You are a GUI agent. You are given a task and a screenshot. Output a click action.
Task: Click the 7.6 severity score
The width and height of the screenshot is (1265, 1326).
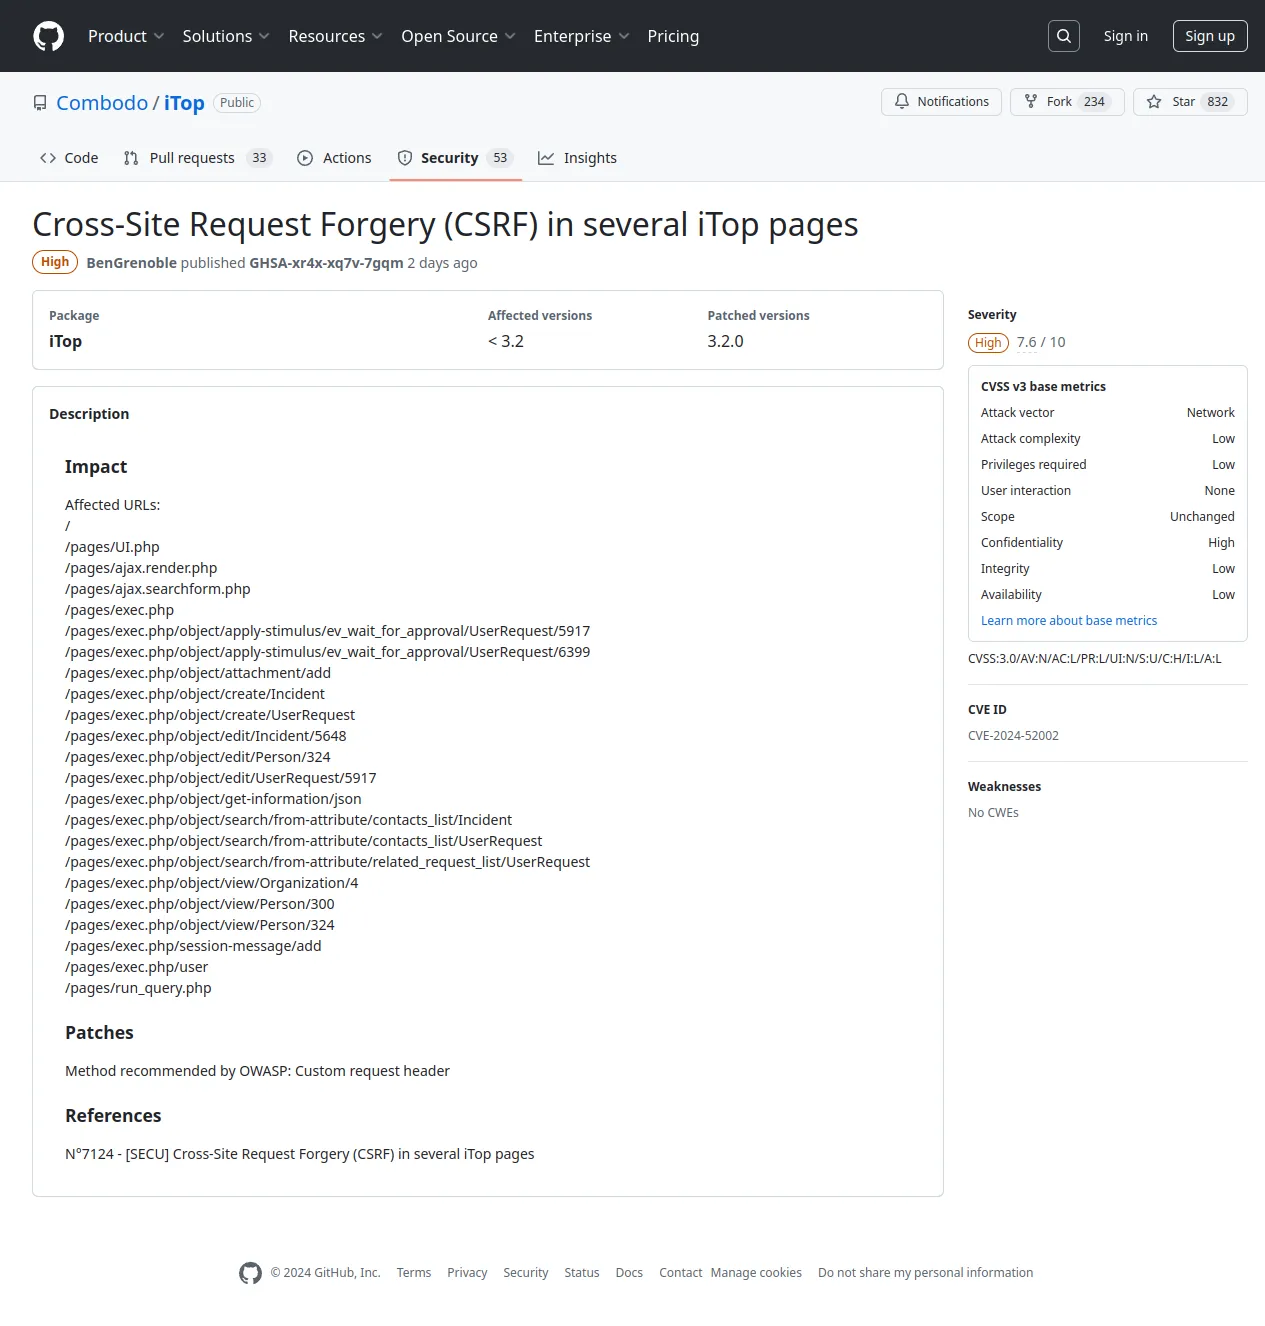pos(1027,342)
